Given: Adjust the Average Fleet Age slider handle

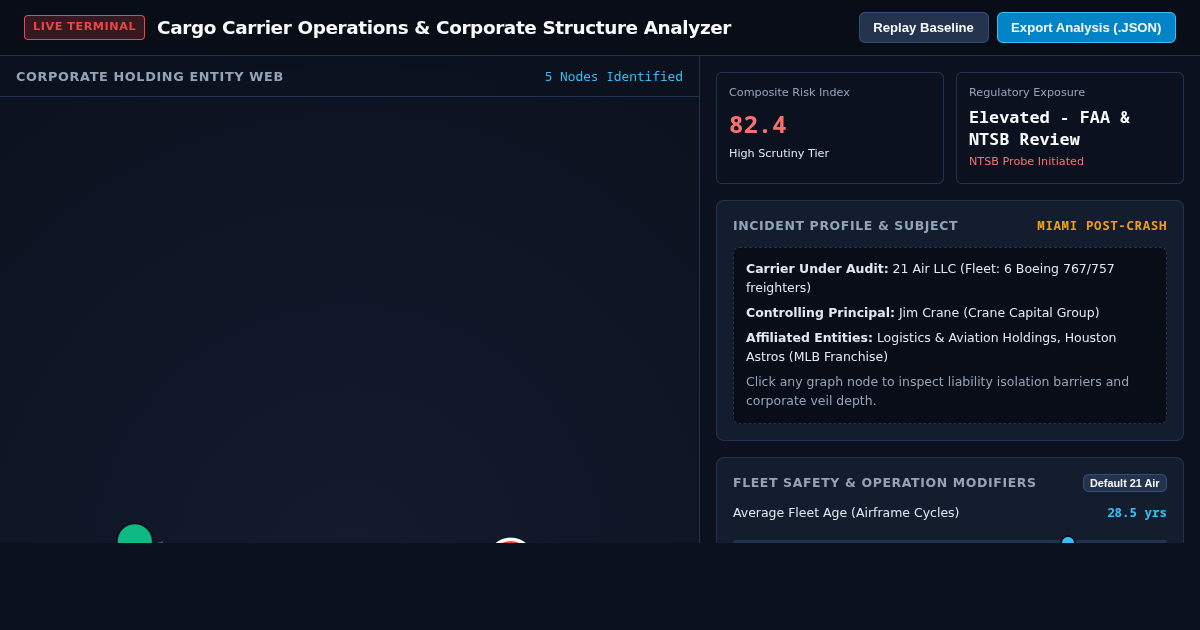Looking at the screenshot, I should (x=1068, y=540).
